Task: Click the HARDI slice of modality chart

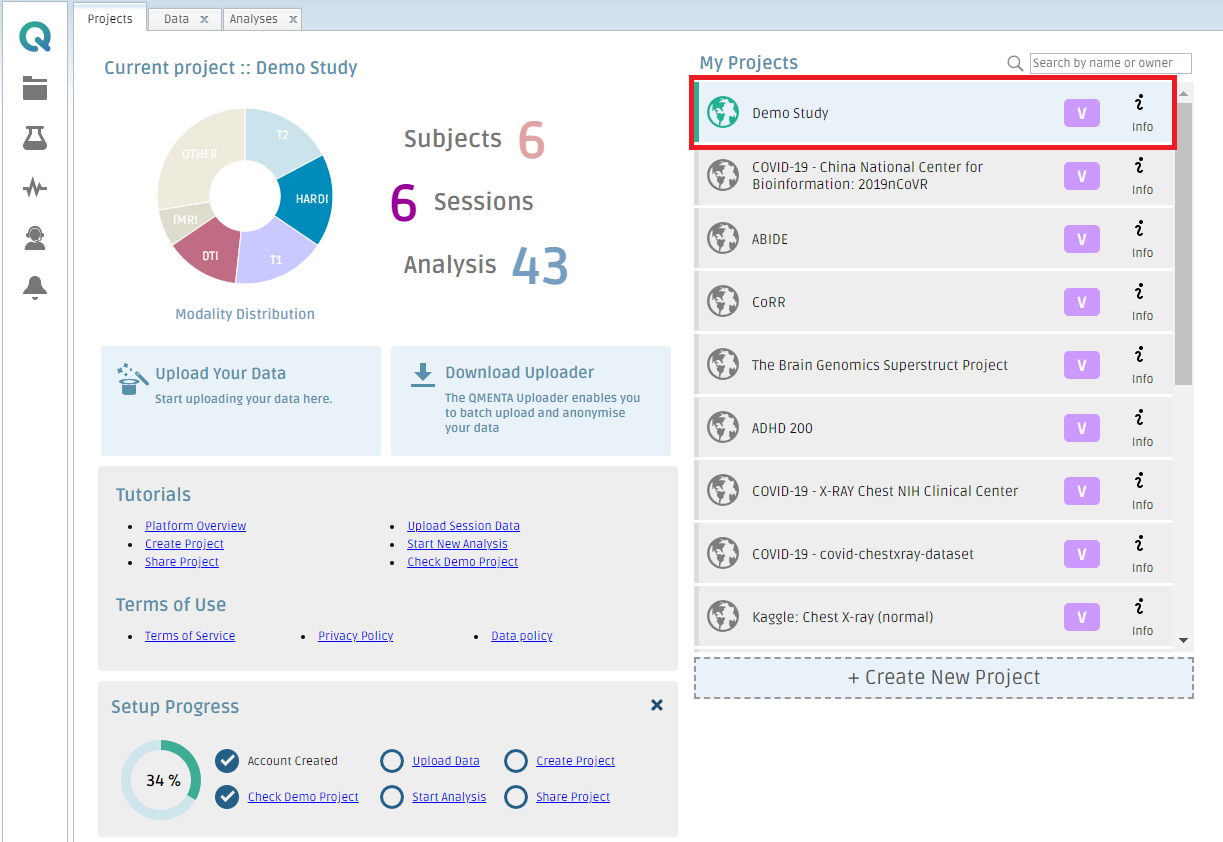Action: 308,199
